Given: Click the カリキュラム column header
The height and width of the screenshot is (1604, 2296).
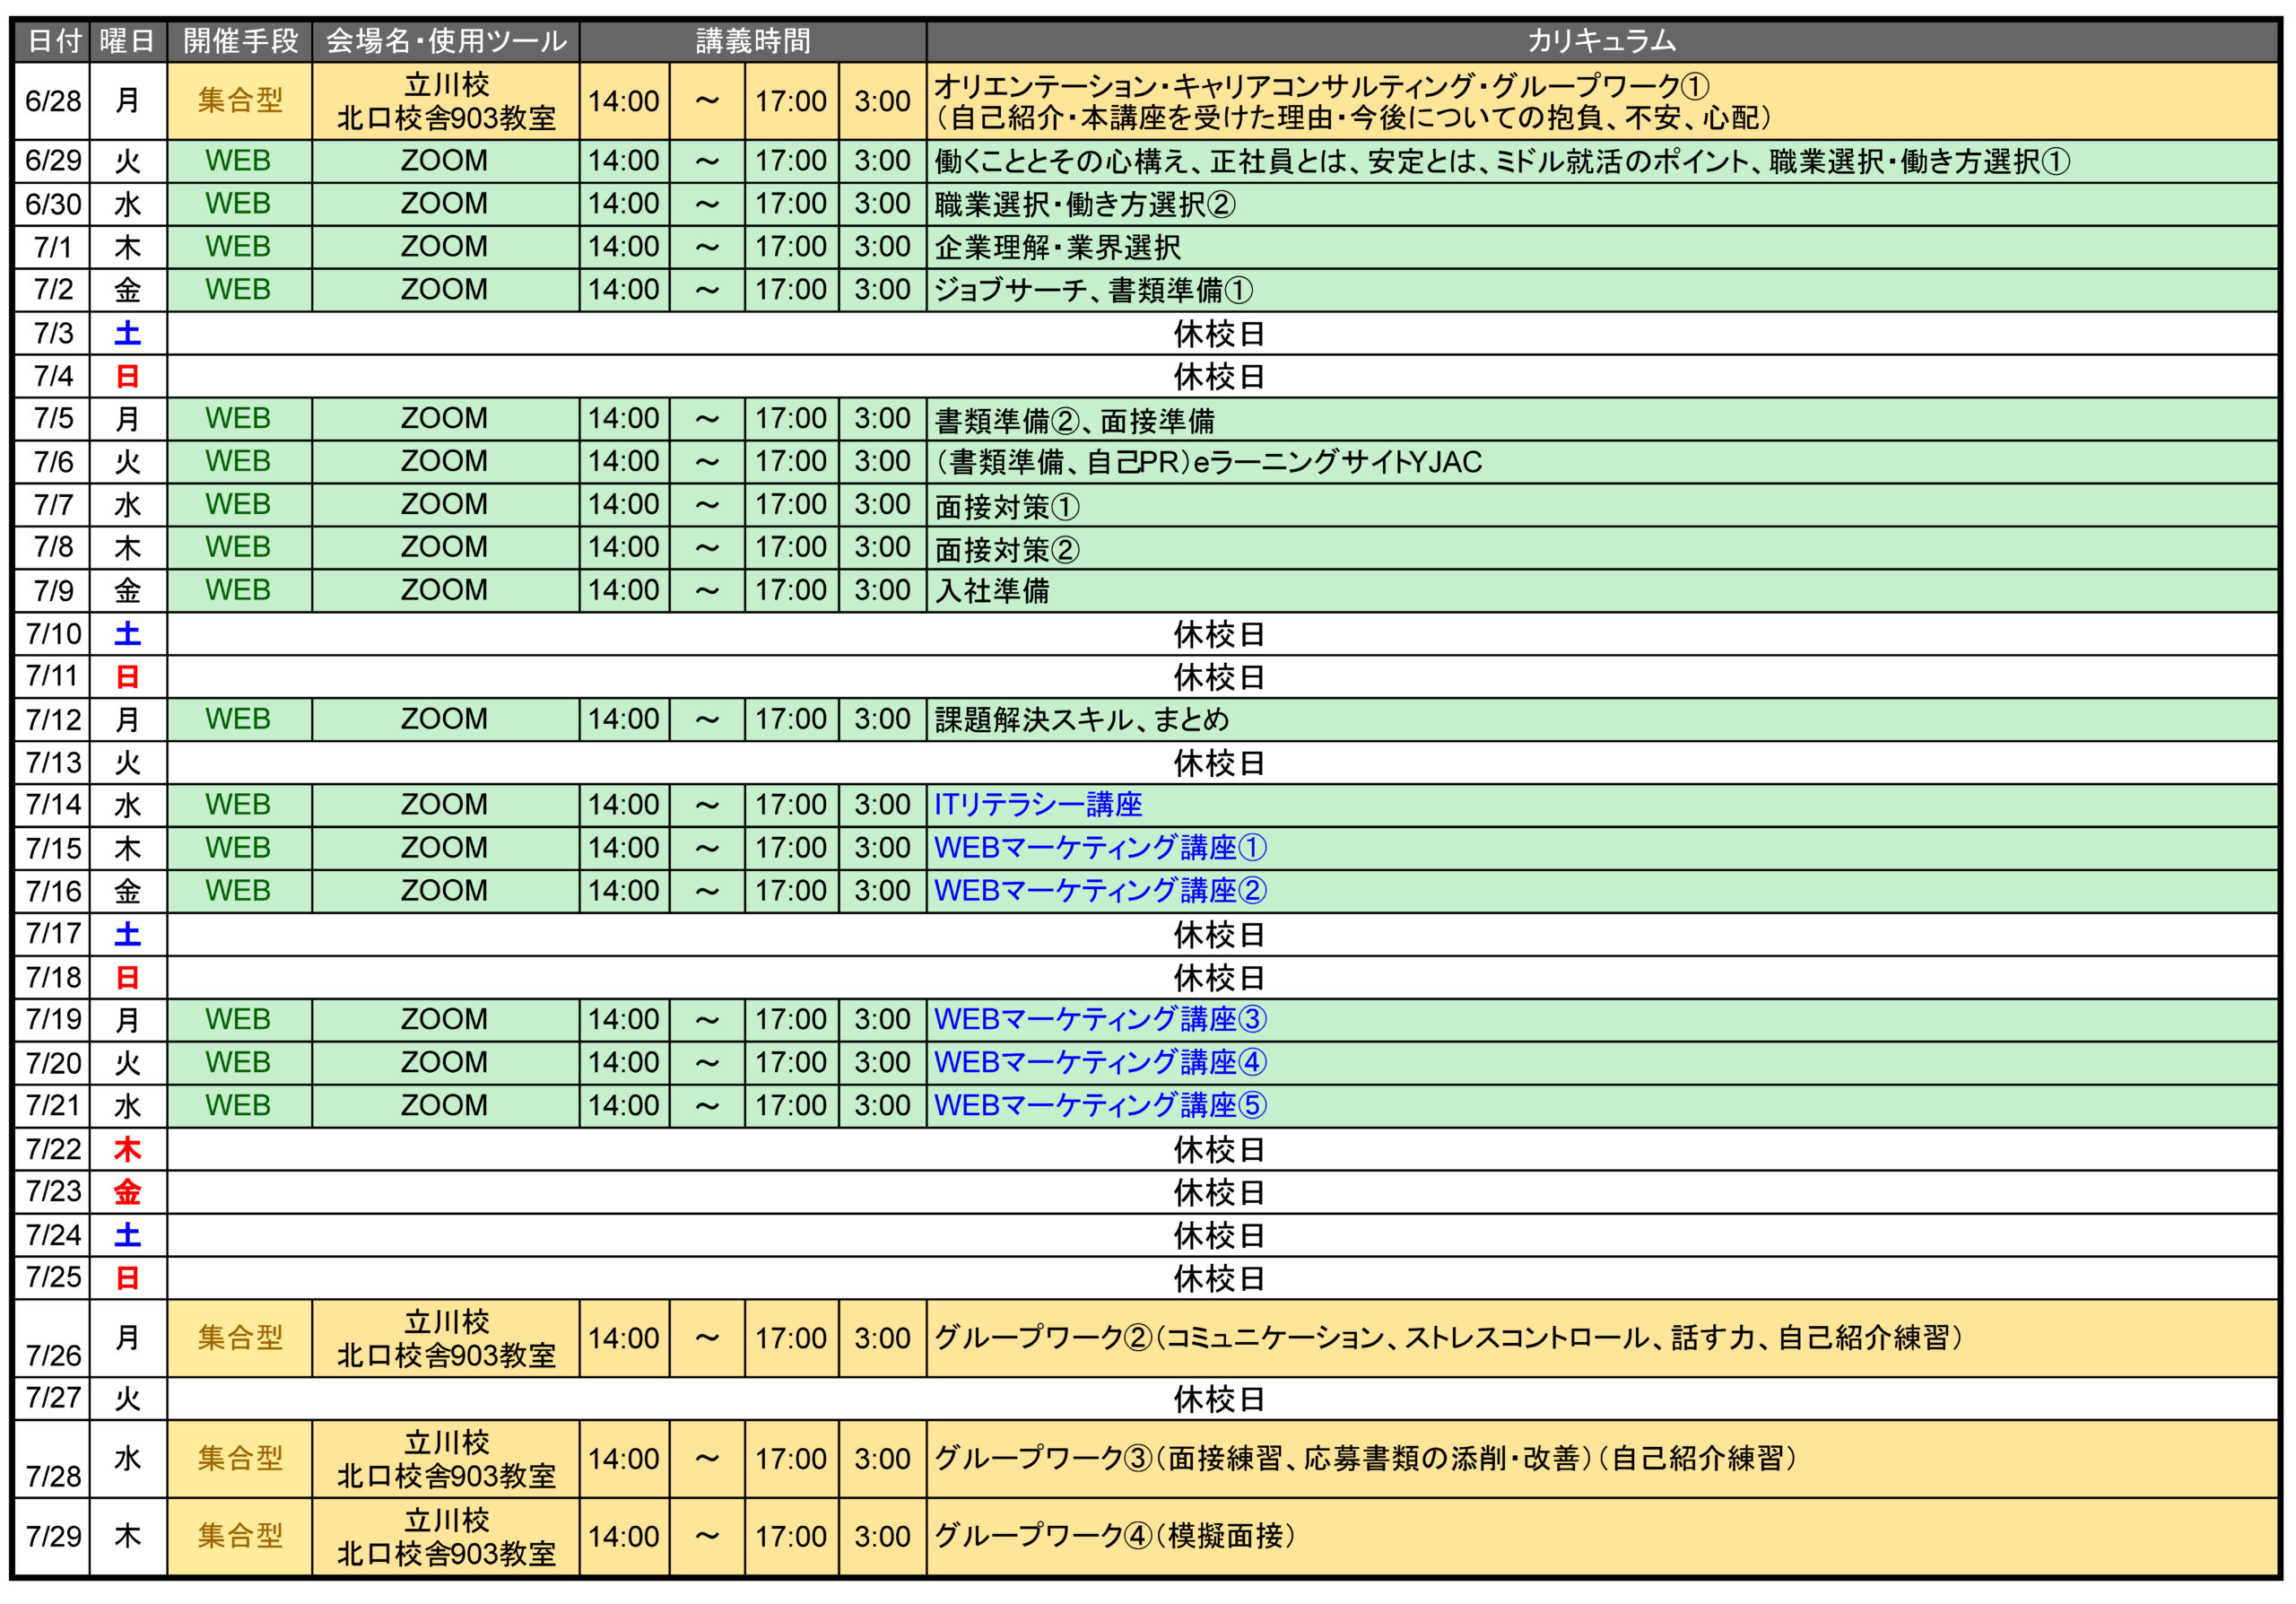Looking at the screenshot, I should click(x=1602, y=41).
